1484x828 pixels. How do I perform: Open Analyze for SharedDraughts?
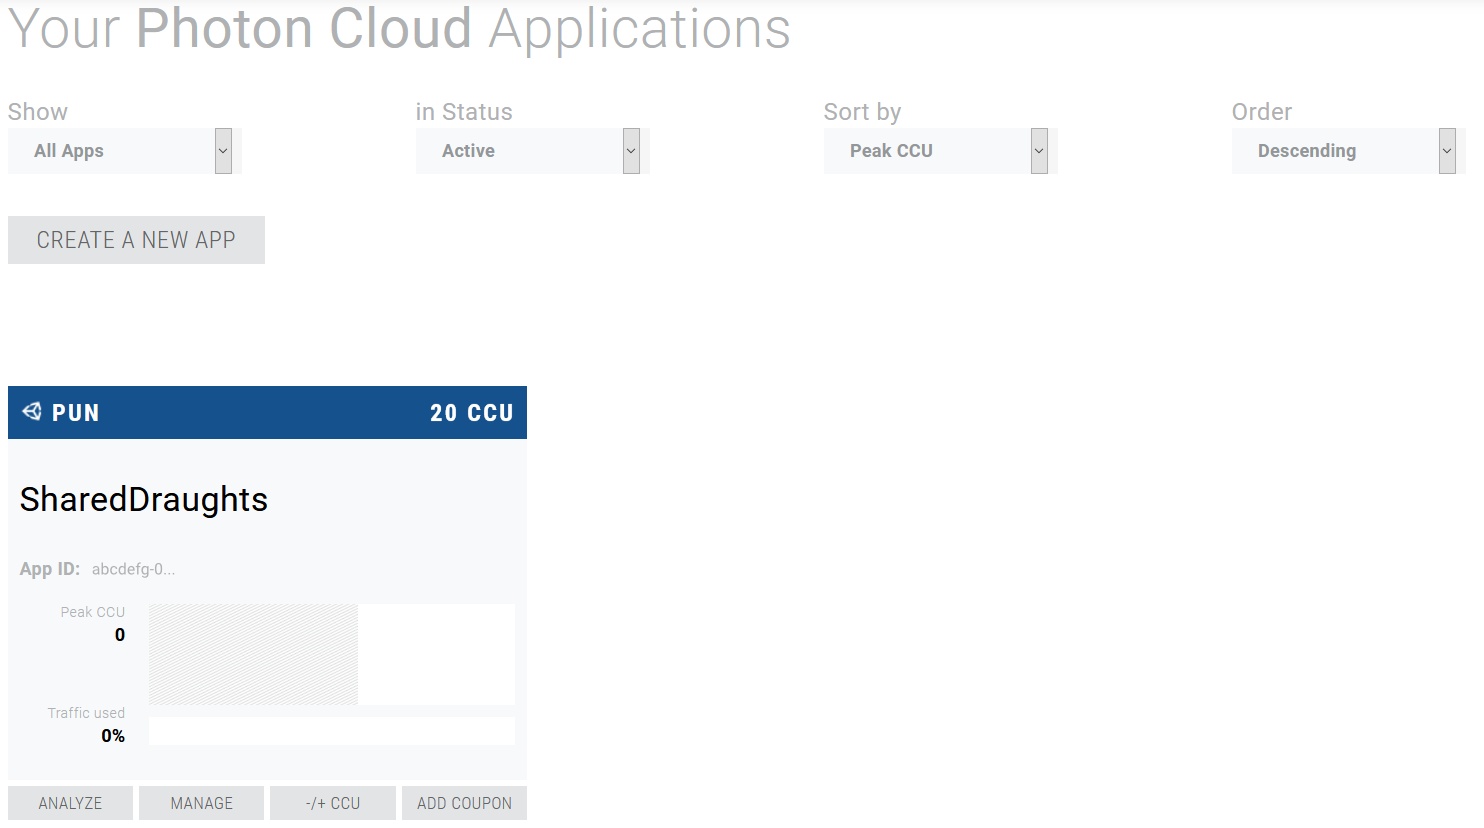click(x=70, y=803)
